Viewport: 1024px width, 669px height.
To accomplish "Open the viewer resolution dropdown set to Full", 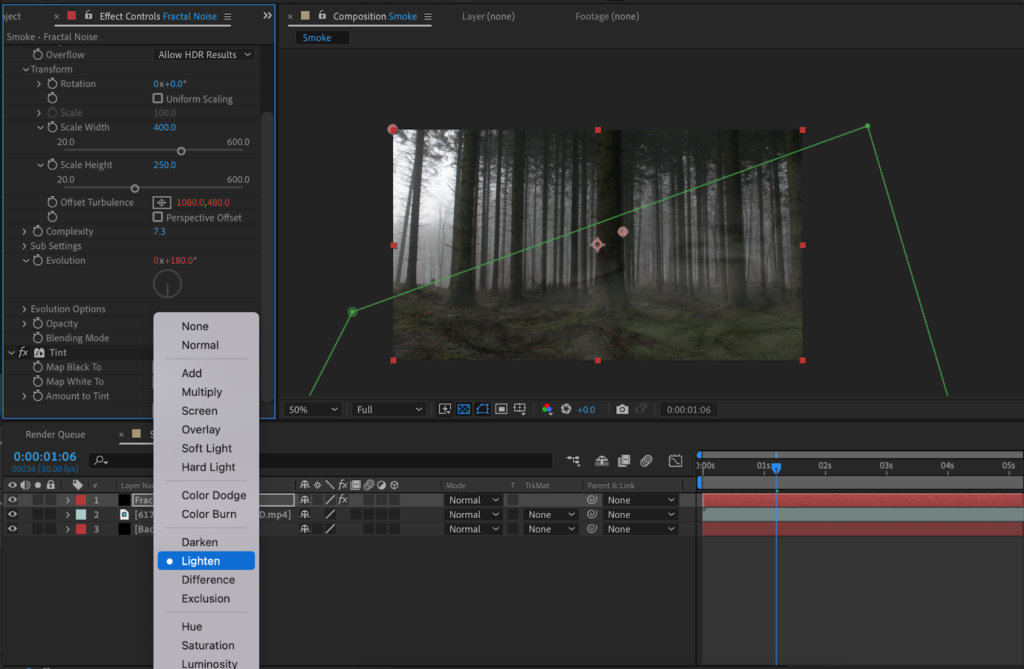I will [x=389, y=409].
